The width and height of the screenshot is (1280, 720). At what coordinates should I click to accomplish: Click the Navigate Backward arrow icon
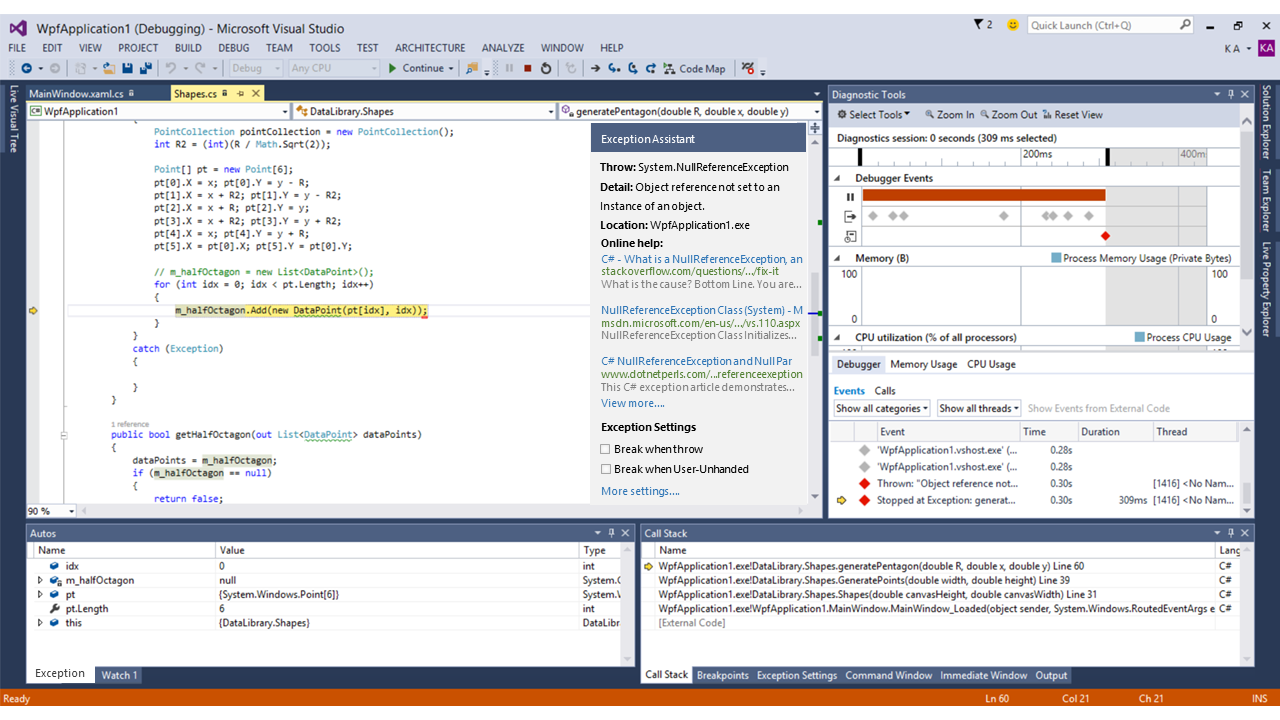27,68
